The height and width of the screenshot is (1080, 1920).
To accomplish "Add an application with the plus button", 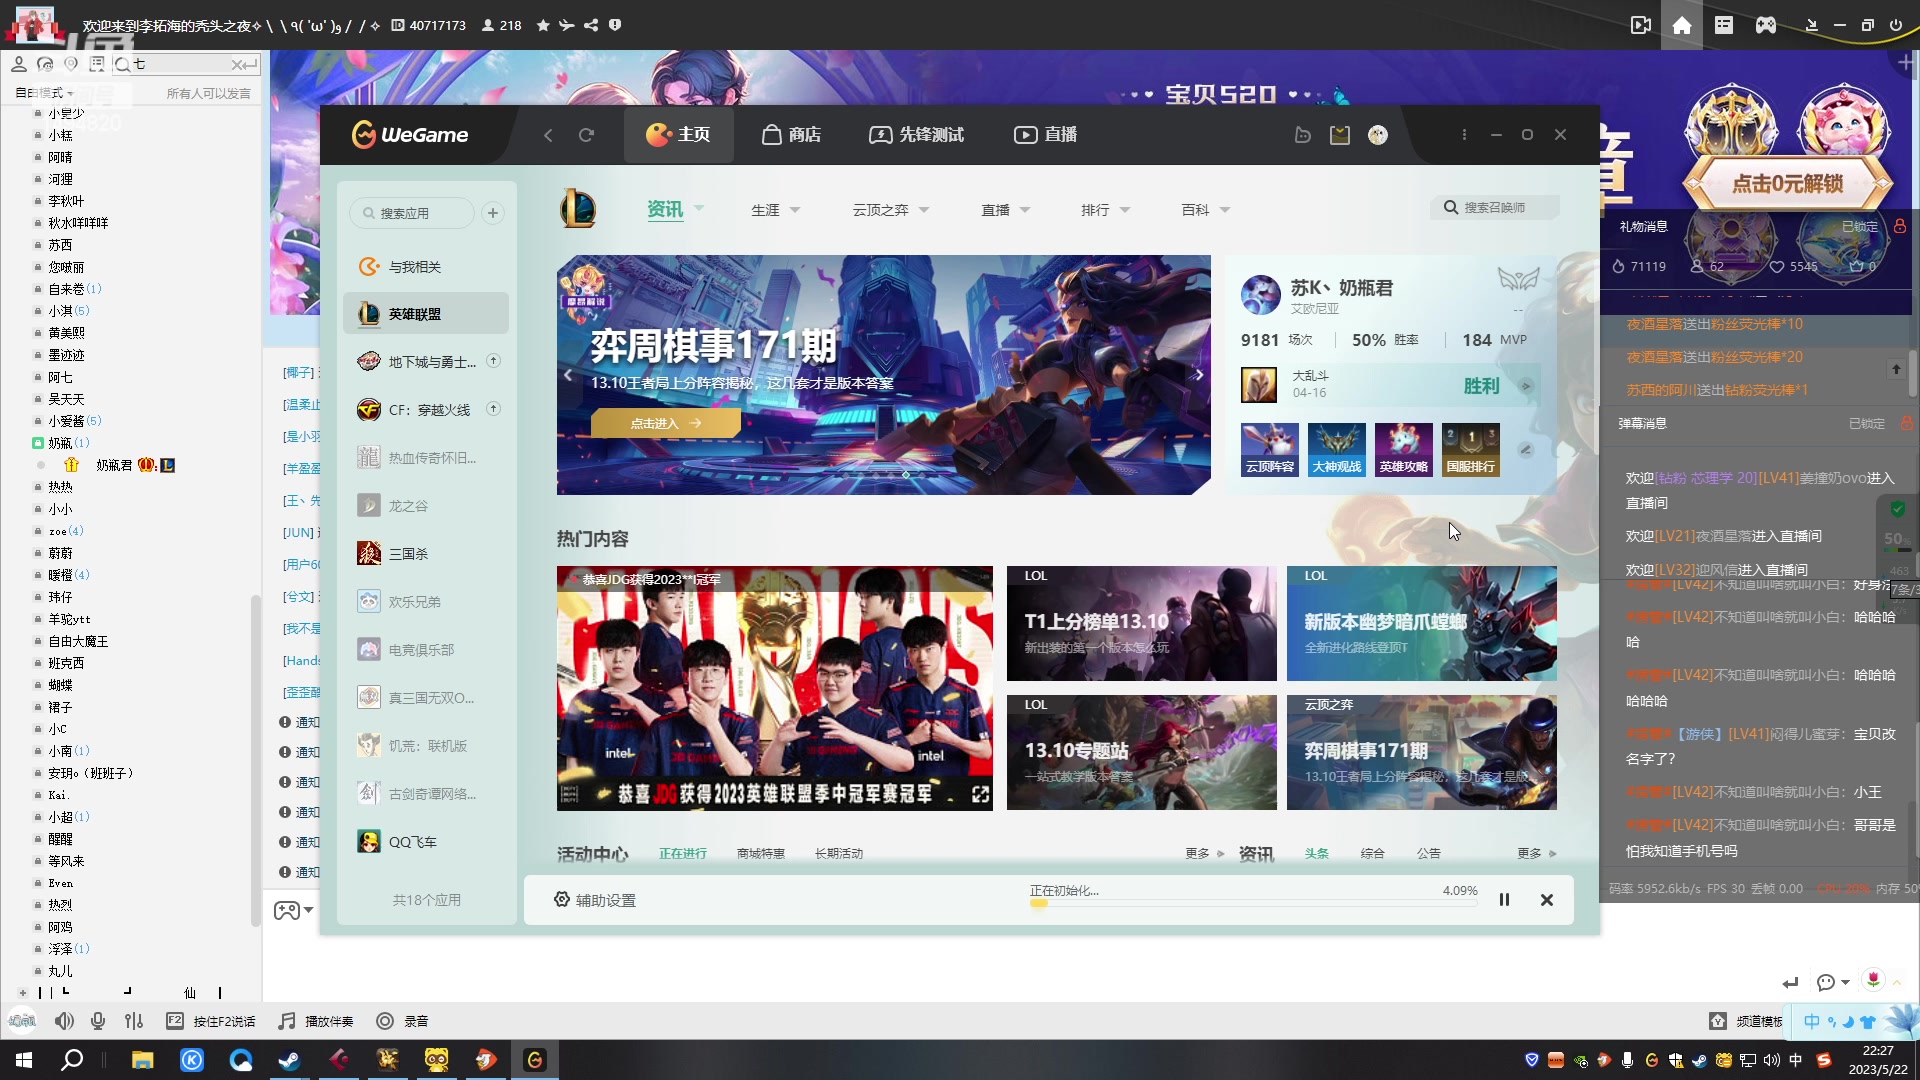I will [493, 213].
